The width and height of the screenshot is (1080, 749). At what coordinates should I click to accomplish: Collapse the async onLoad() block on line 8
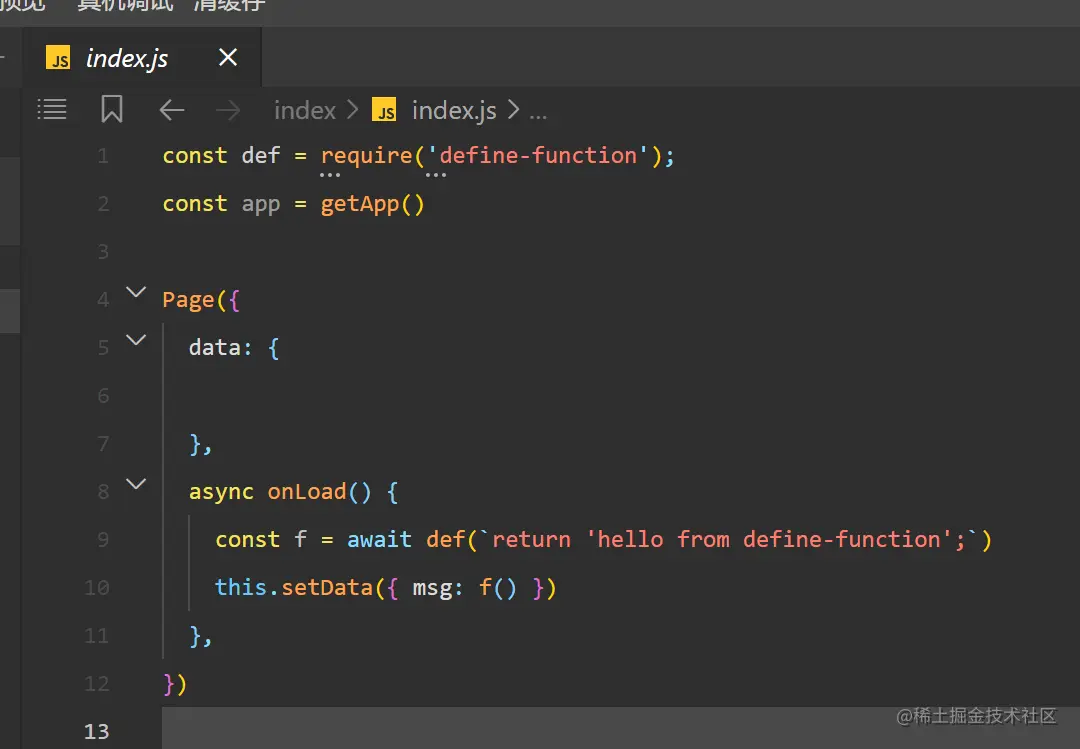[x=136, y=484]
